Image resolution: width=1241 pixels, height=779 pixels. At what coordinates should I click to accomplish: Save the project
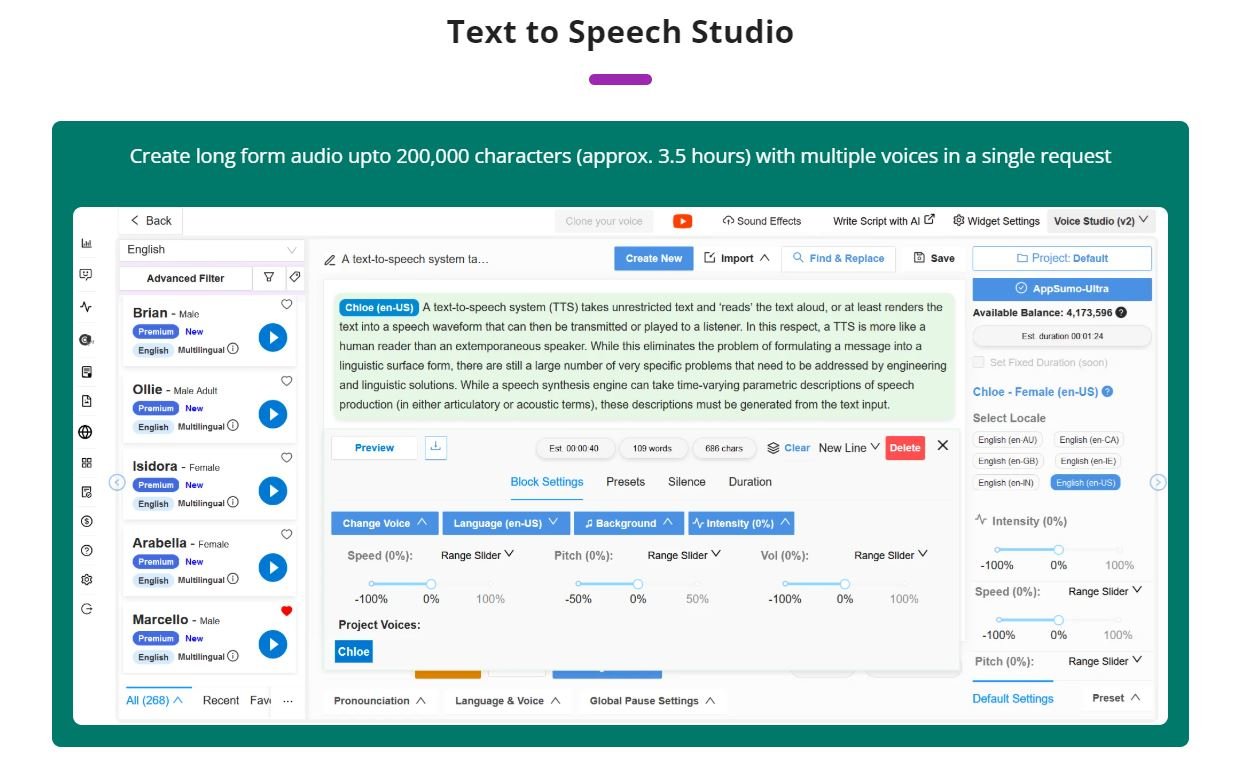tap(934, 258)
